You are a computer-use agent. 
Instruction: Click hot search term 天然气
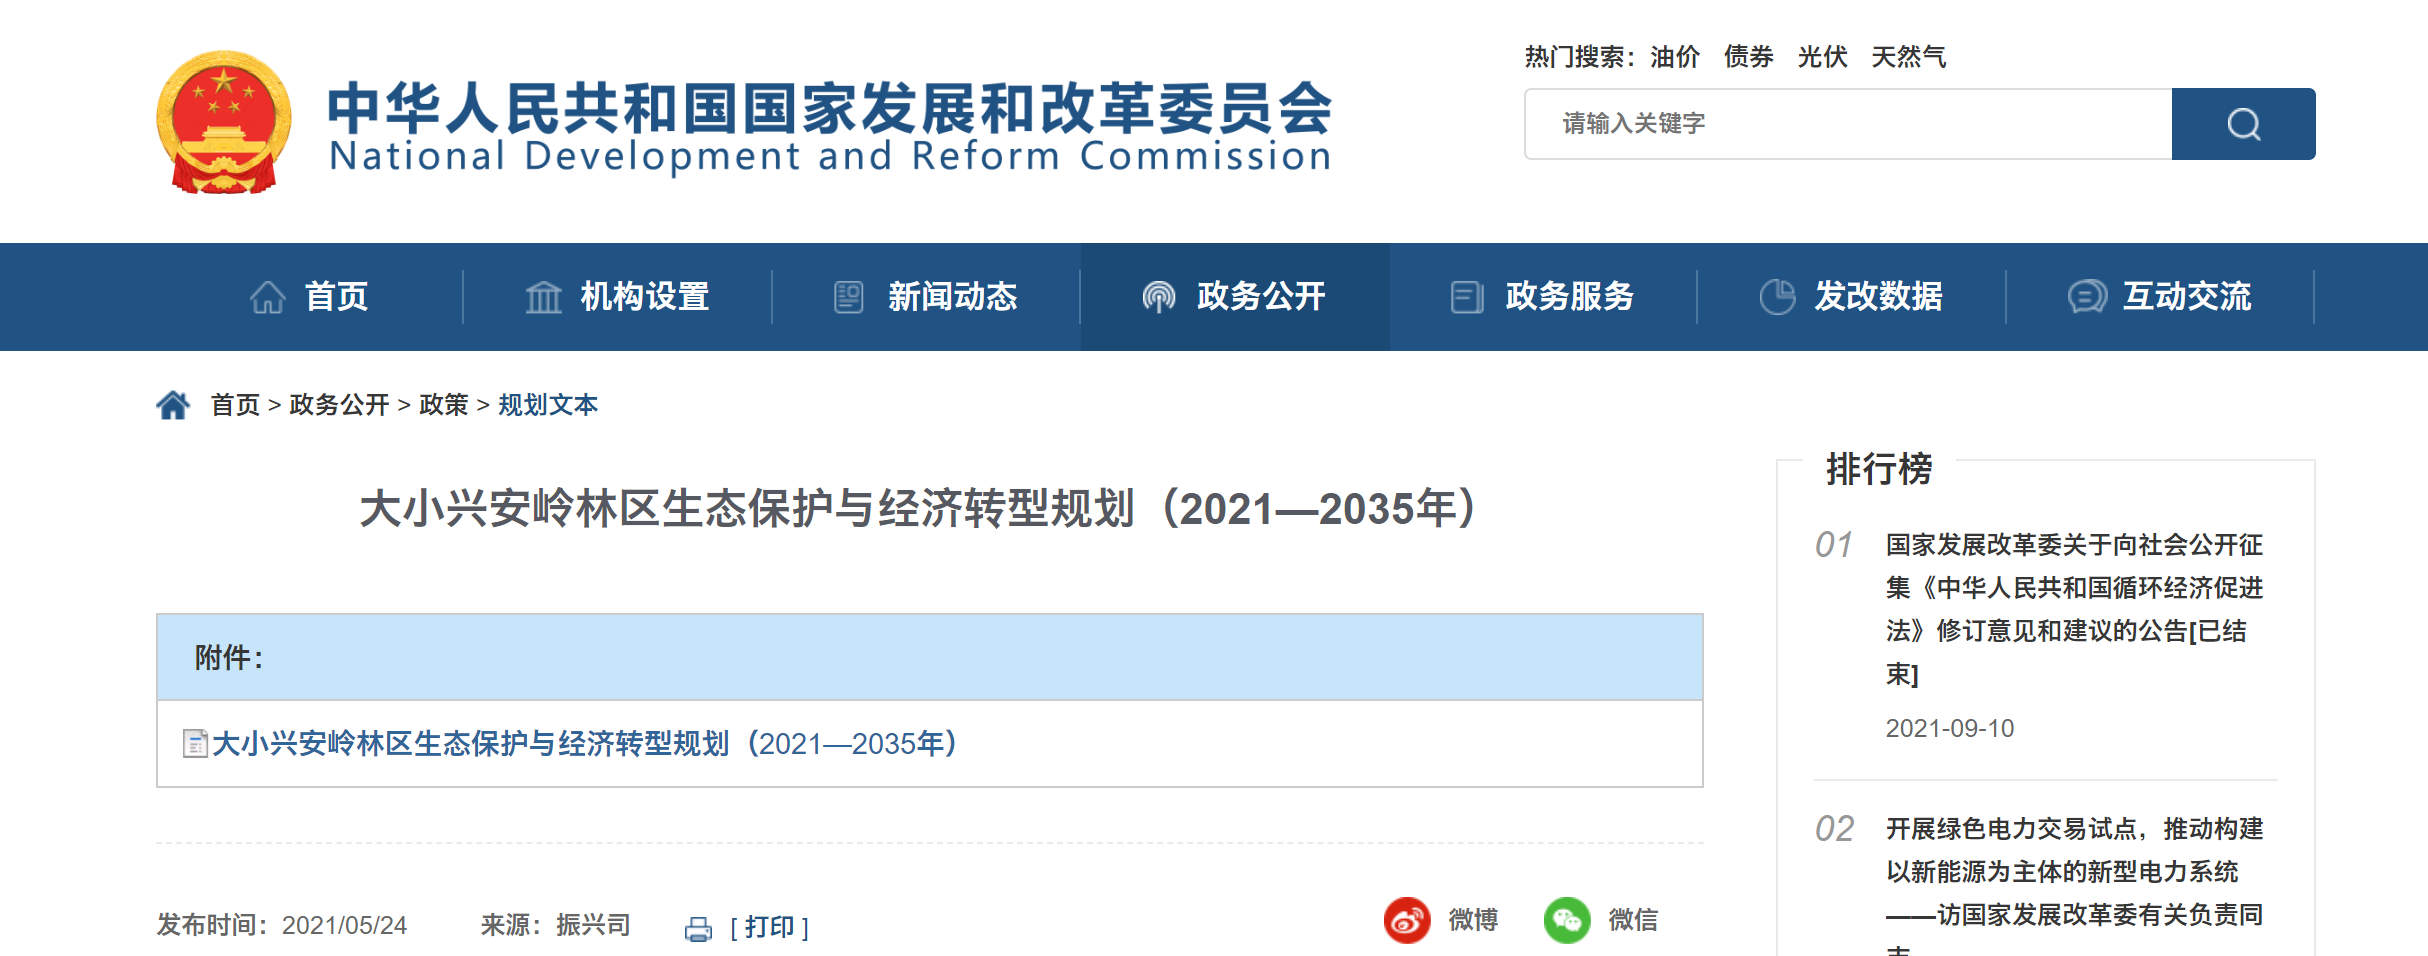(1908, 57)
